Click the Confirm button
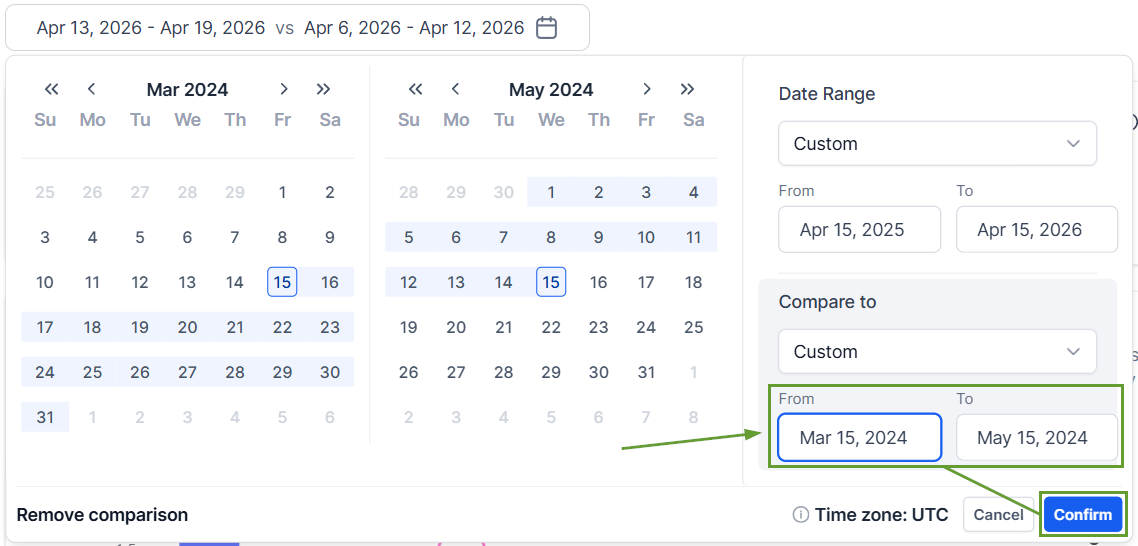Viewport: 1138px width, 546px height. [1082, 515]
